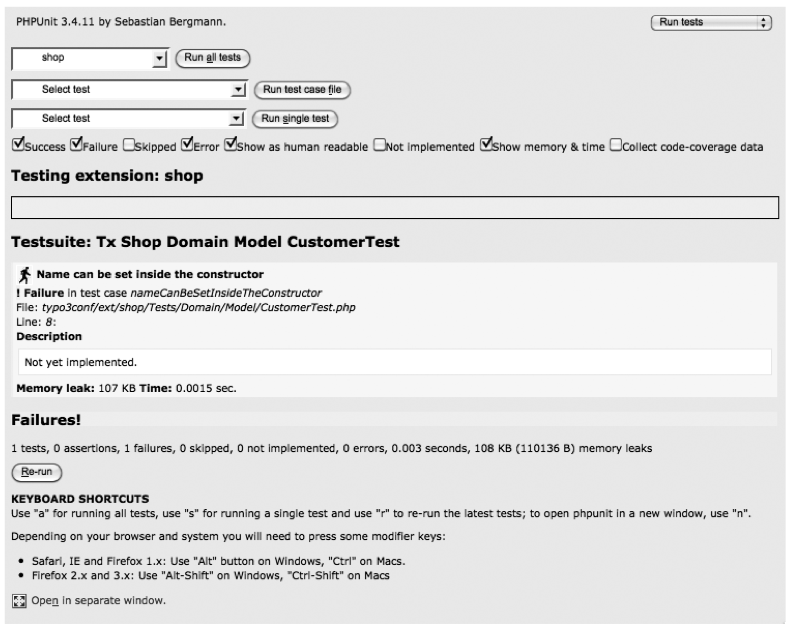This screenshot has width=793, height=630.
Task: Toggle the Success checkbox
Action: 17,146
